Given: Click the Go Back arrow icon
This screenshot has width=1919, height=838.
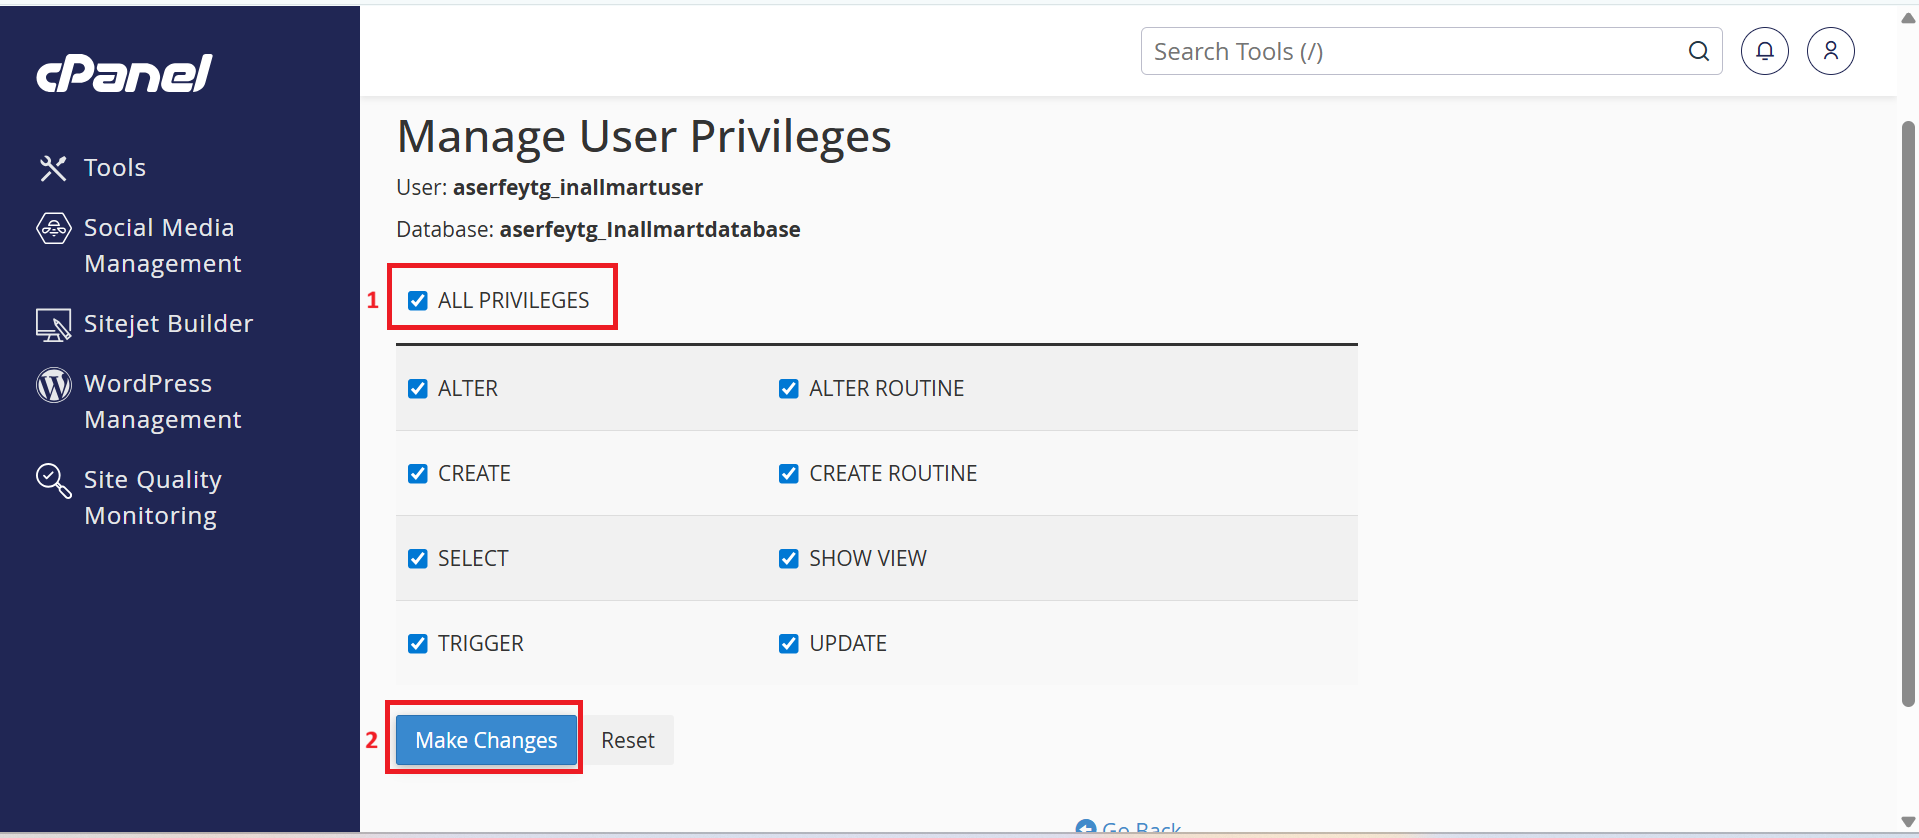Looking at the screenshot, I should pyautogui.click(x=1085, y=827).
